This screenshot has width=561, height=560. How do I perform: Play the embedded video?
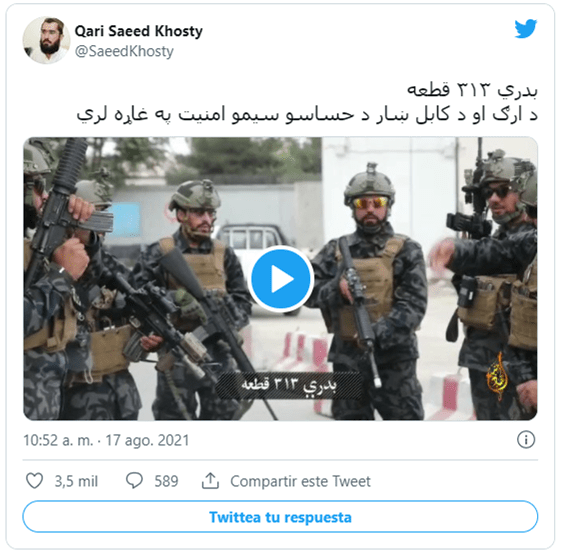tap(280, 279)
